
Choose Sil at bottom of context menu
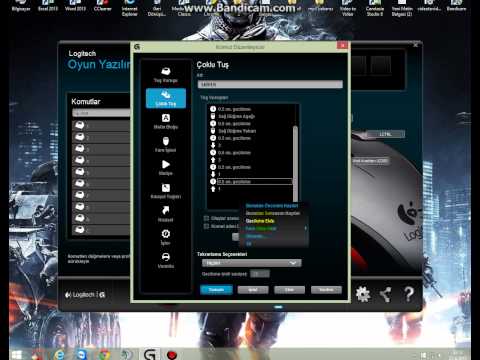248,244
